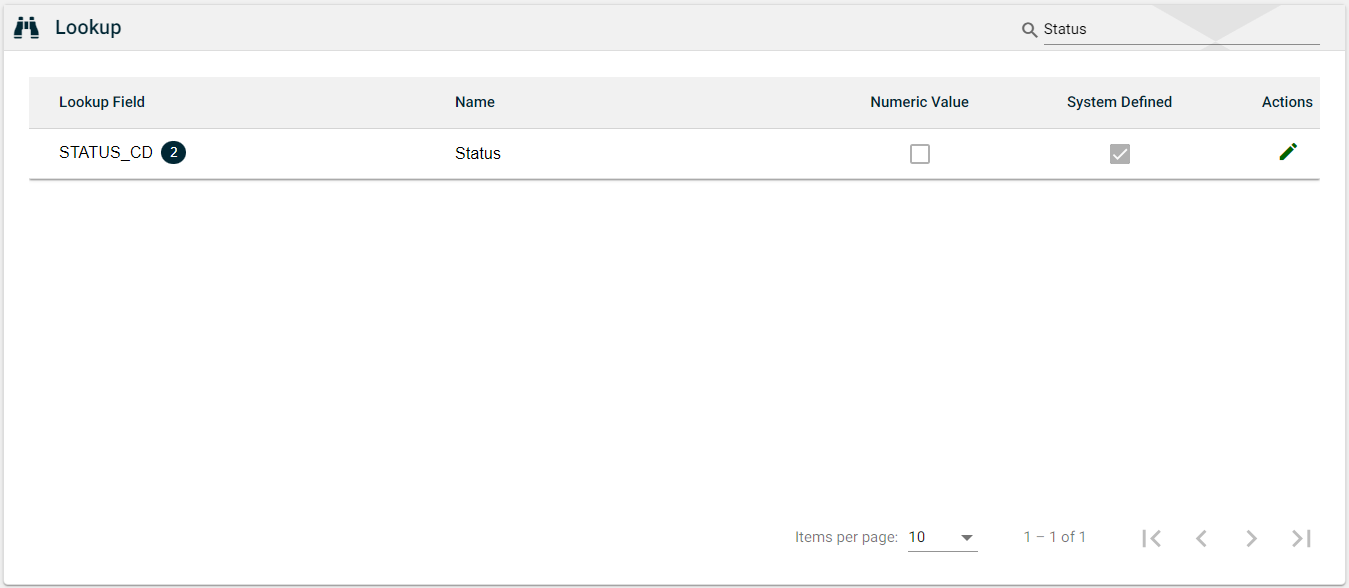Screen dimensions: 1349x588
Task: Click the magnifying glass search icon
Action: [x=1029, y=30]
